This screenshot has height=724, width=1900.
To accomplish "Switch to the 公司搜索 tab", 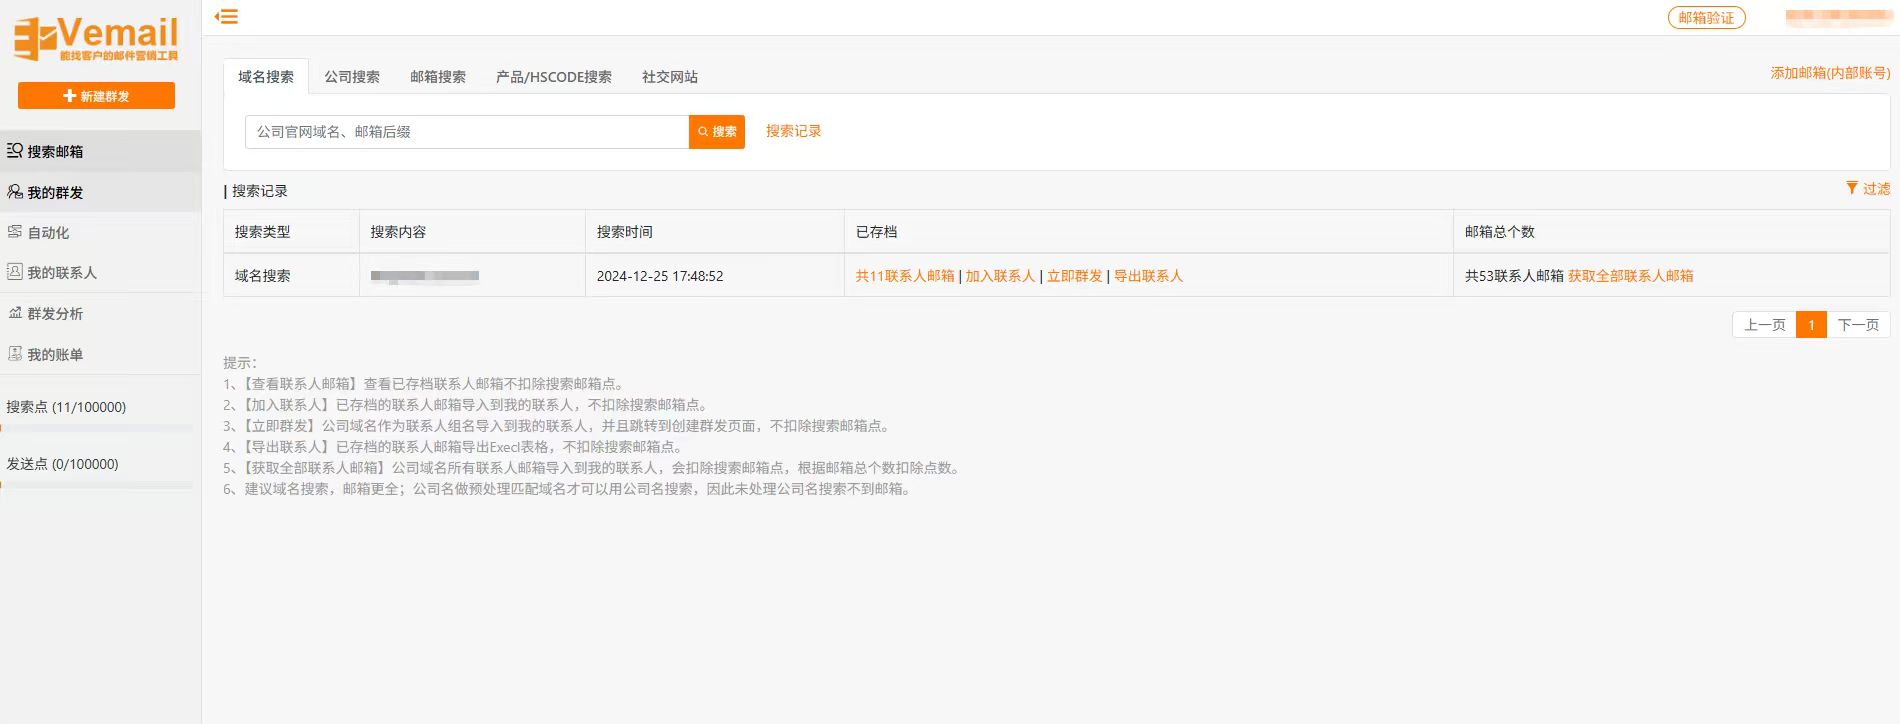I will 352,77.
